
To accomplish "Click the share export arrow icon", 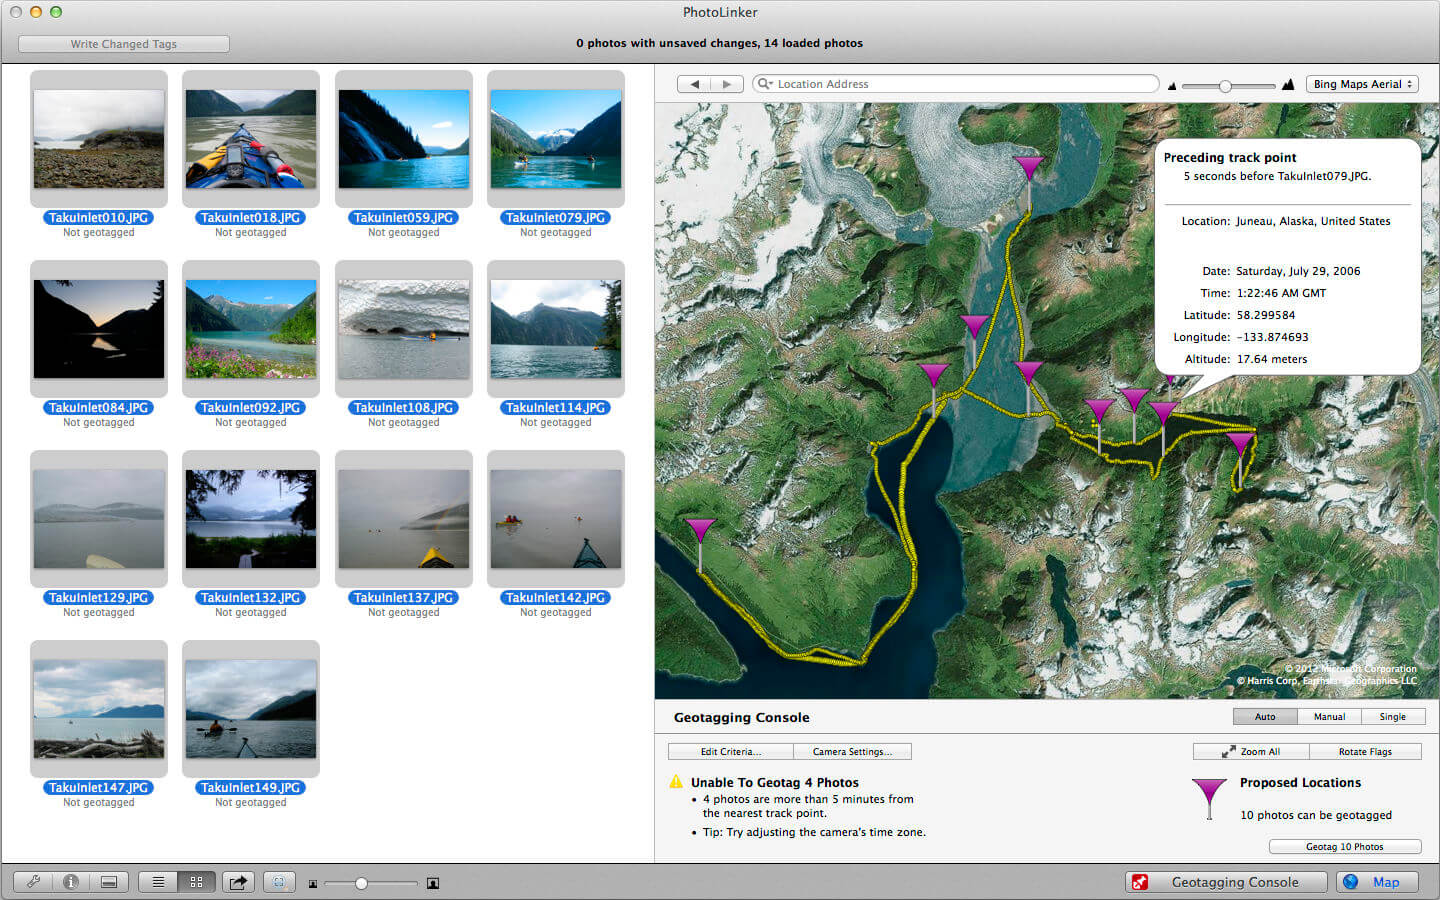I will tap(238, 882).
